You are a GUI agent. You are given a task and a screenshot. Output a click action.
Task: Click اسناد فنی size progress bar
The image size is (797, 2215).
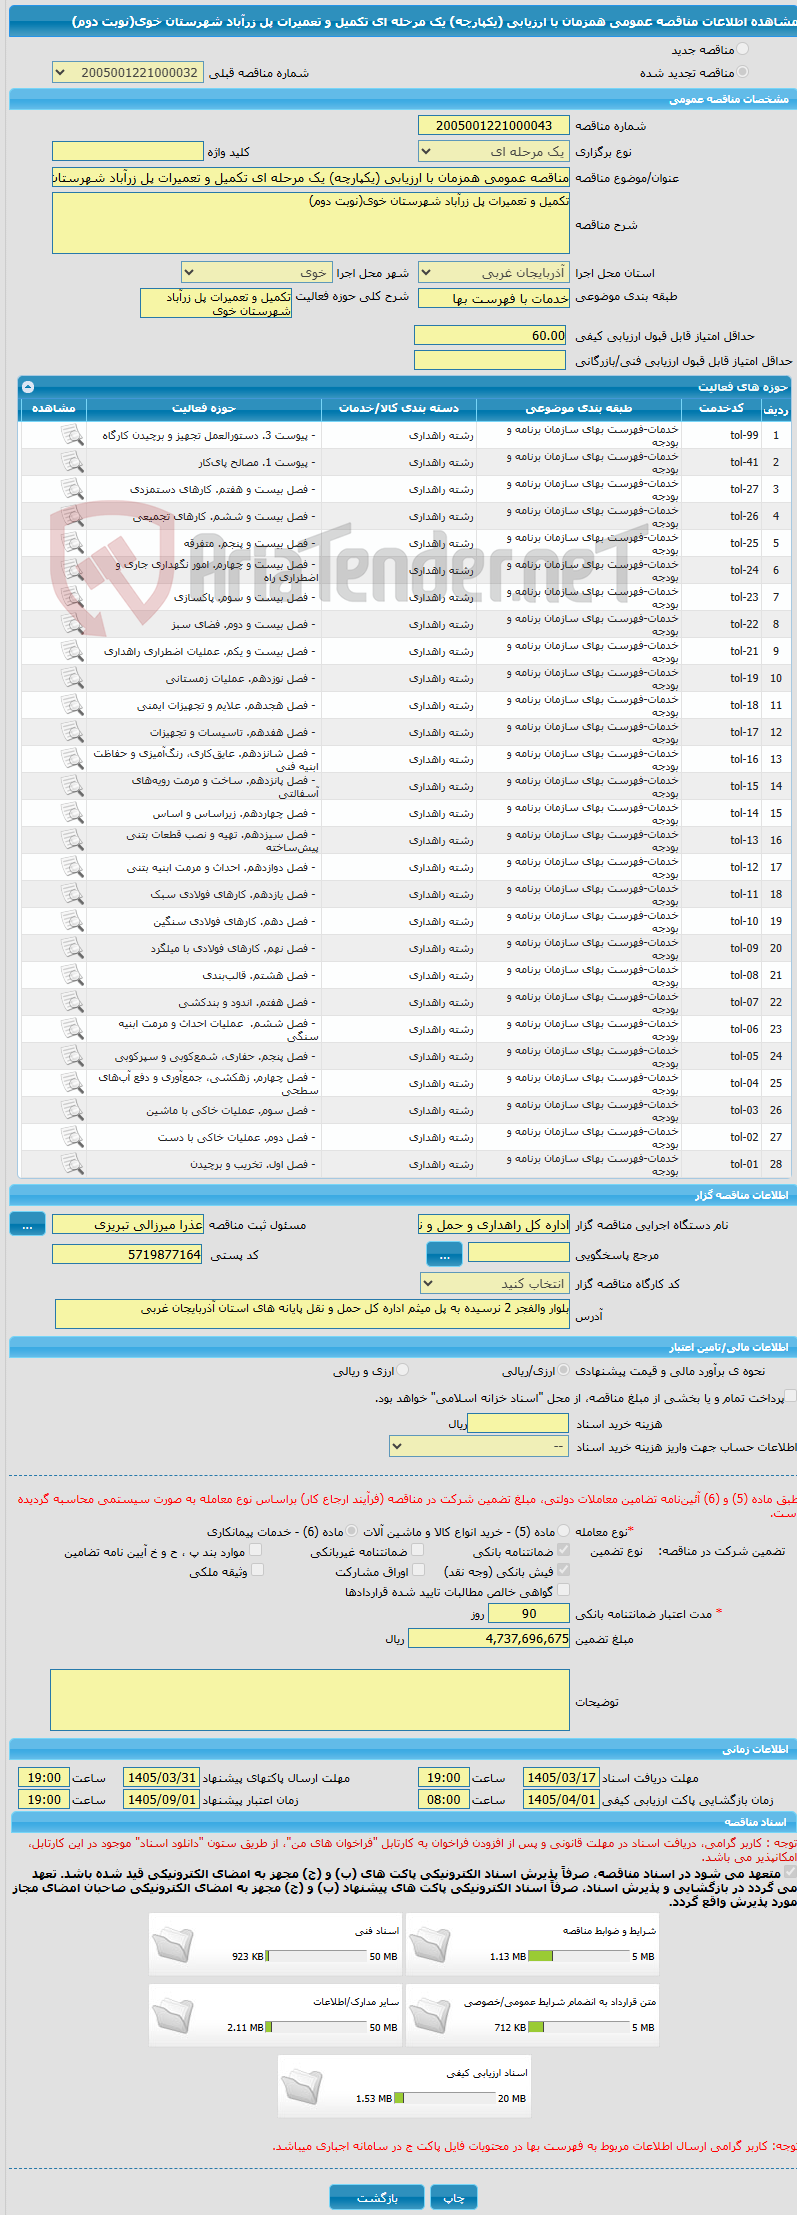316,1956
